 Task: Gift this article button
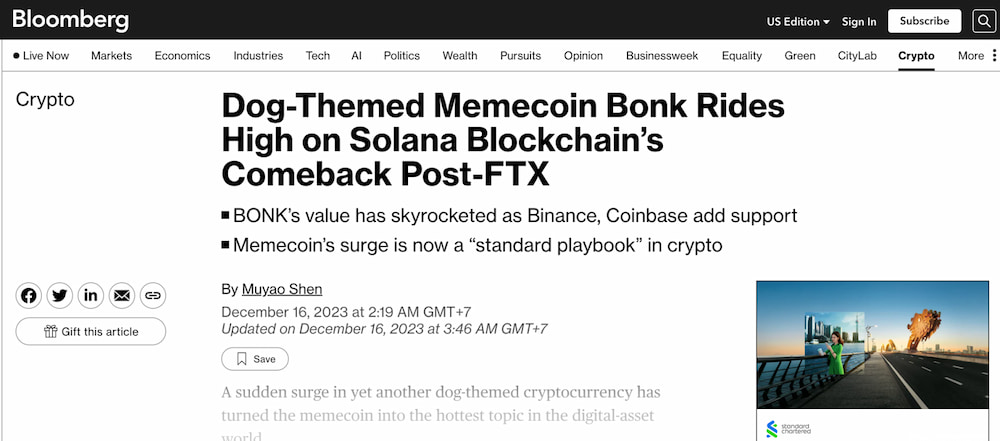[x=91, y=331]
